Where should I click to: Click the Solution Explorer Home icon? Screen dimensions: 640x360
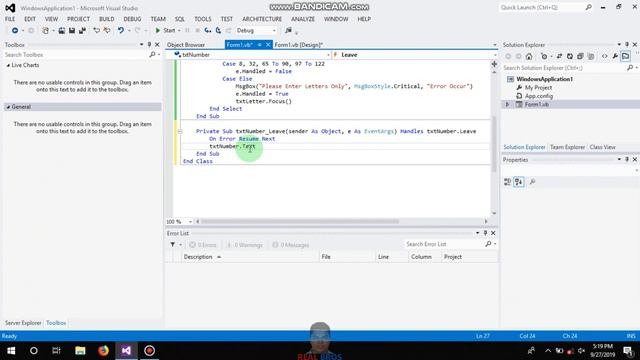pyautogui.click(x=529, y=56)
